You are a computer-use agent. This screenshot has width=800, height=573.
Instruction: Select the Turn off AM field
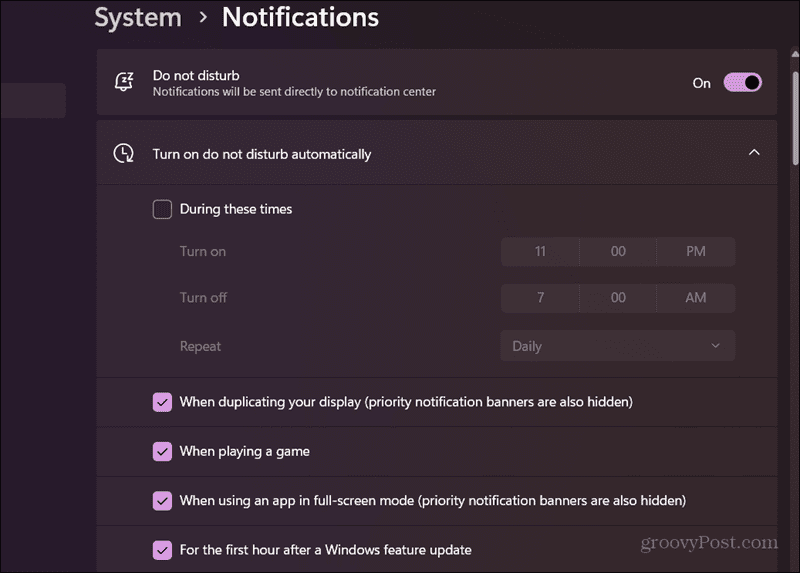696,298
